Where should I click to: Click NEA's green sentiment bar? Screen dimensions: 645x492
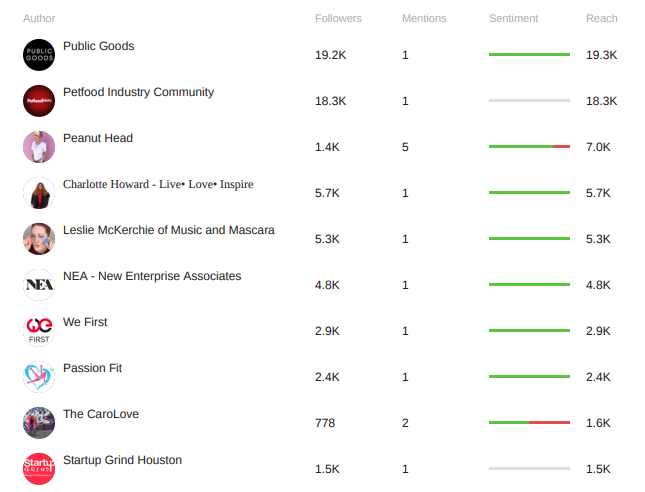[x=529, y=285]
